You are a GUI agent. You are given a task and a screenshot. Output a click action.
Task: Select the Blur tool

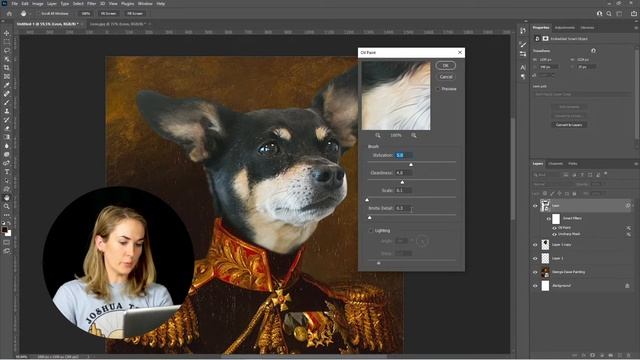pyautogui.click(x=7, y=146)
